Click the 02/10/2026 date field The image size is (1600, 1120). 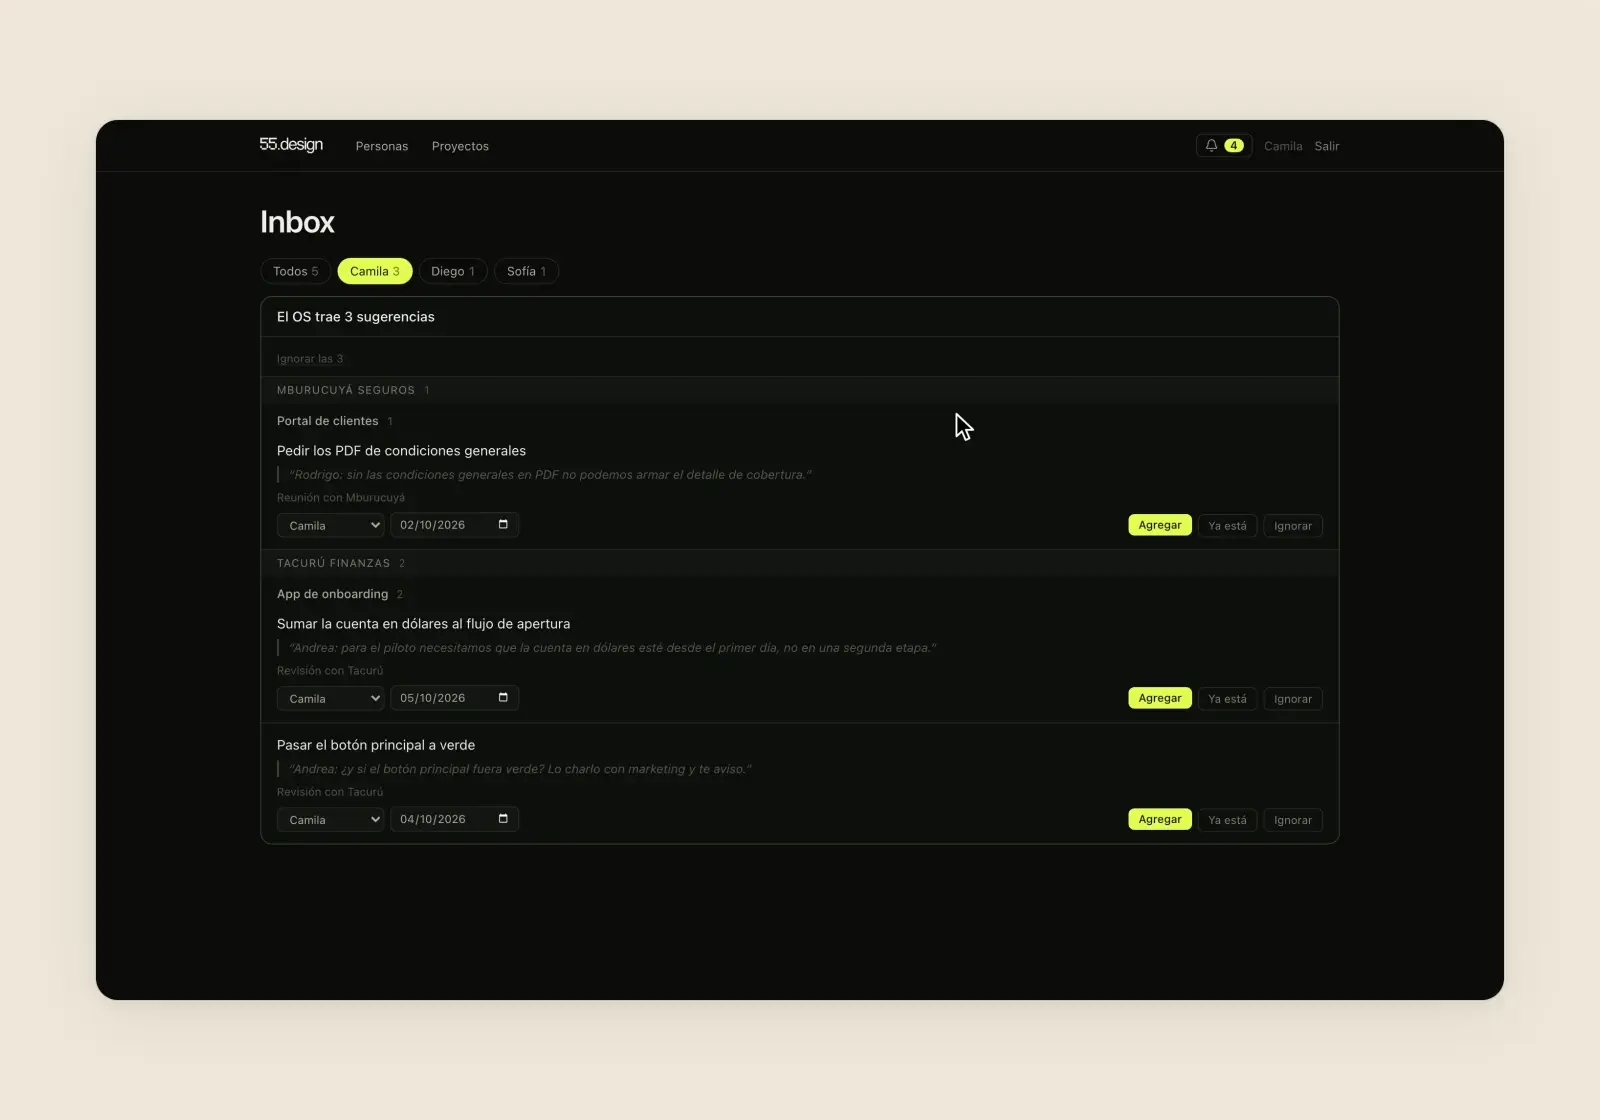click(454, 525)
